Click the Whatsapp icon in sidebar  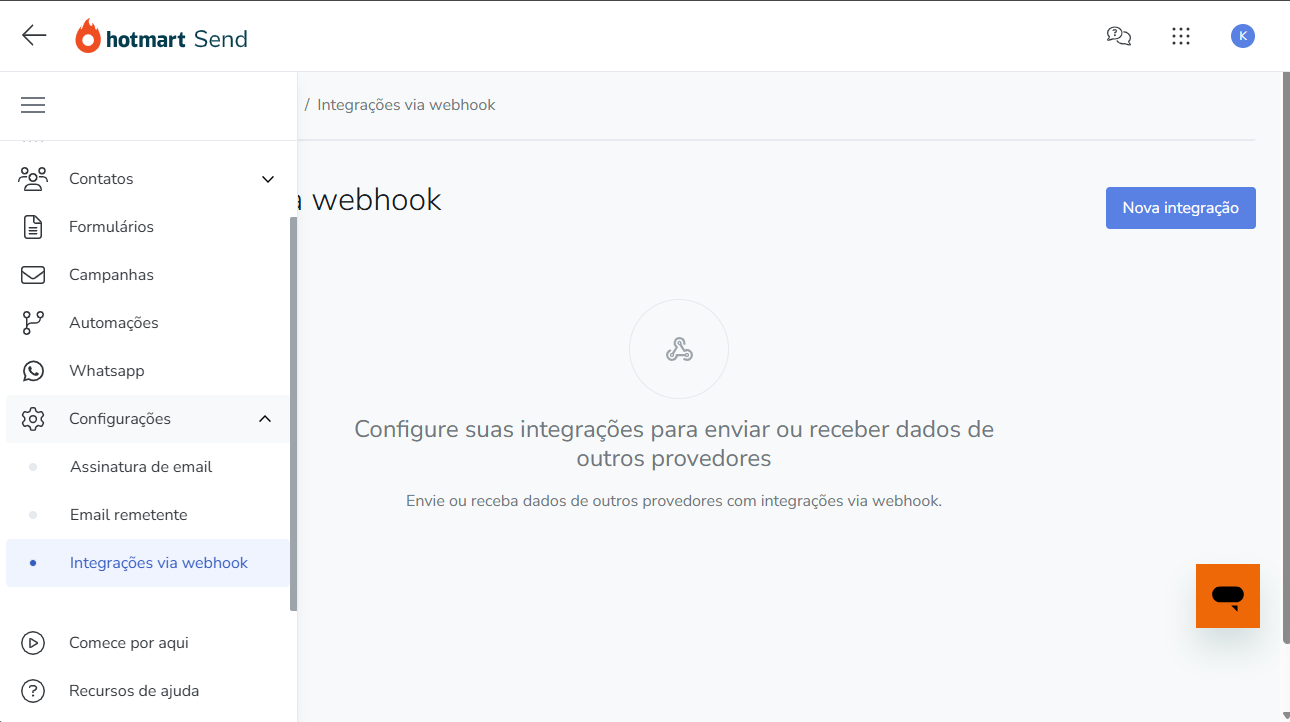(x=33, y=371)
